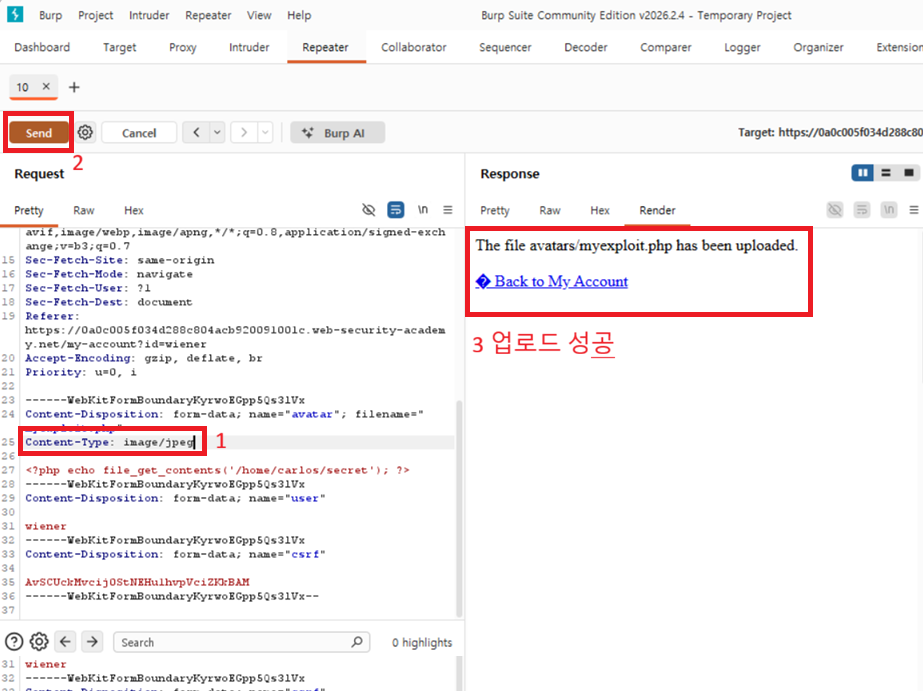The height and width of the screenshot is (691, 923).
Task: Switch to the Proxy tab
Action: pos(182,47)
